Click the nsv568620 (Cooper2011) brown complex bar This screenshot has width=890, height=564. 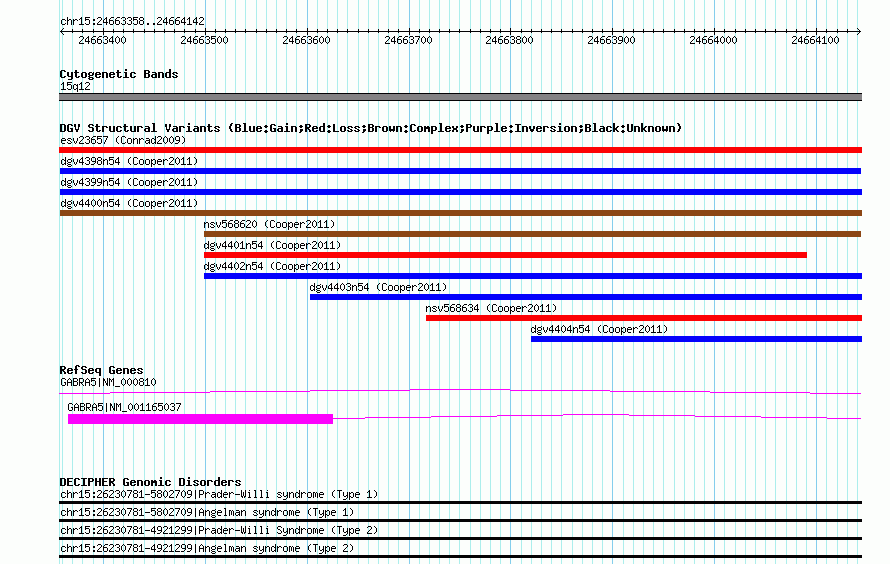pos(532,234)
